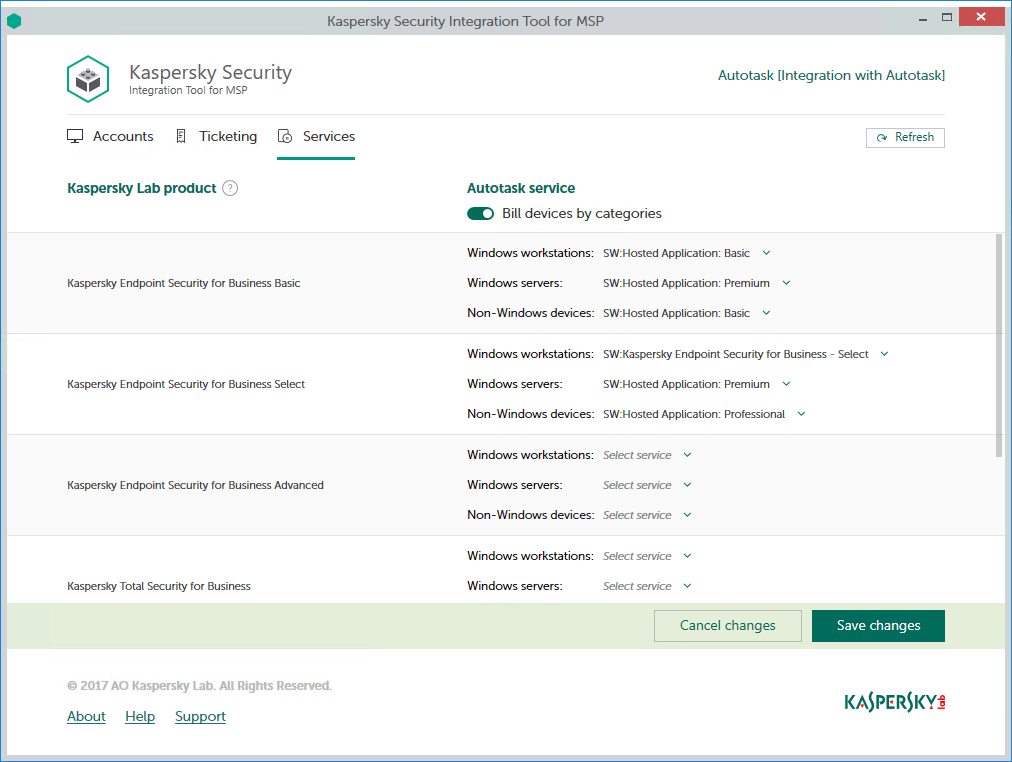Viewport: 1012px width, 762px height.
Task: Open Windows servers dropdown for Business Select
Action: pos(786,384)
